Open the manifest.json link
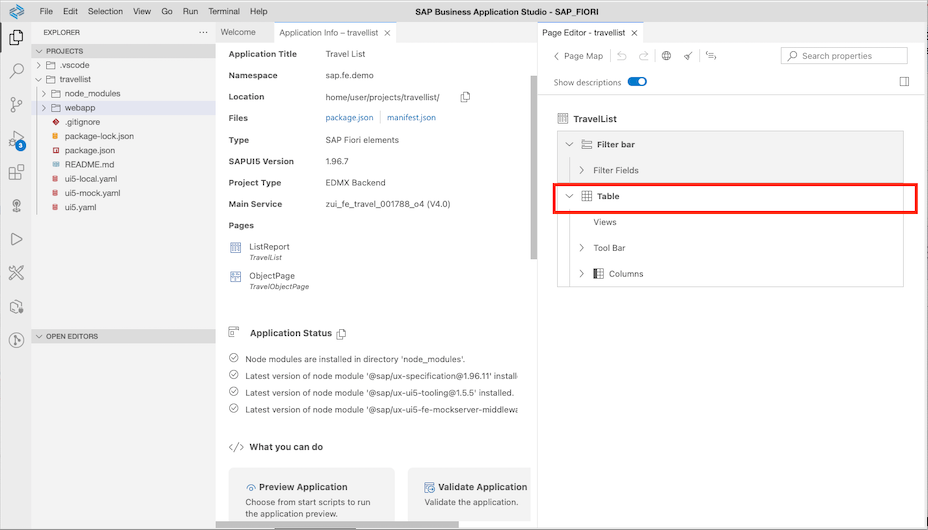928x530 pixels. (411, 118)
